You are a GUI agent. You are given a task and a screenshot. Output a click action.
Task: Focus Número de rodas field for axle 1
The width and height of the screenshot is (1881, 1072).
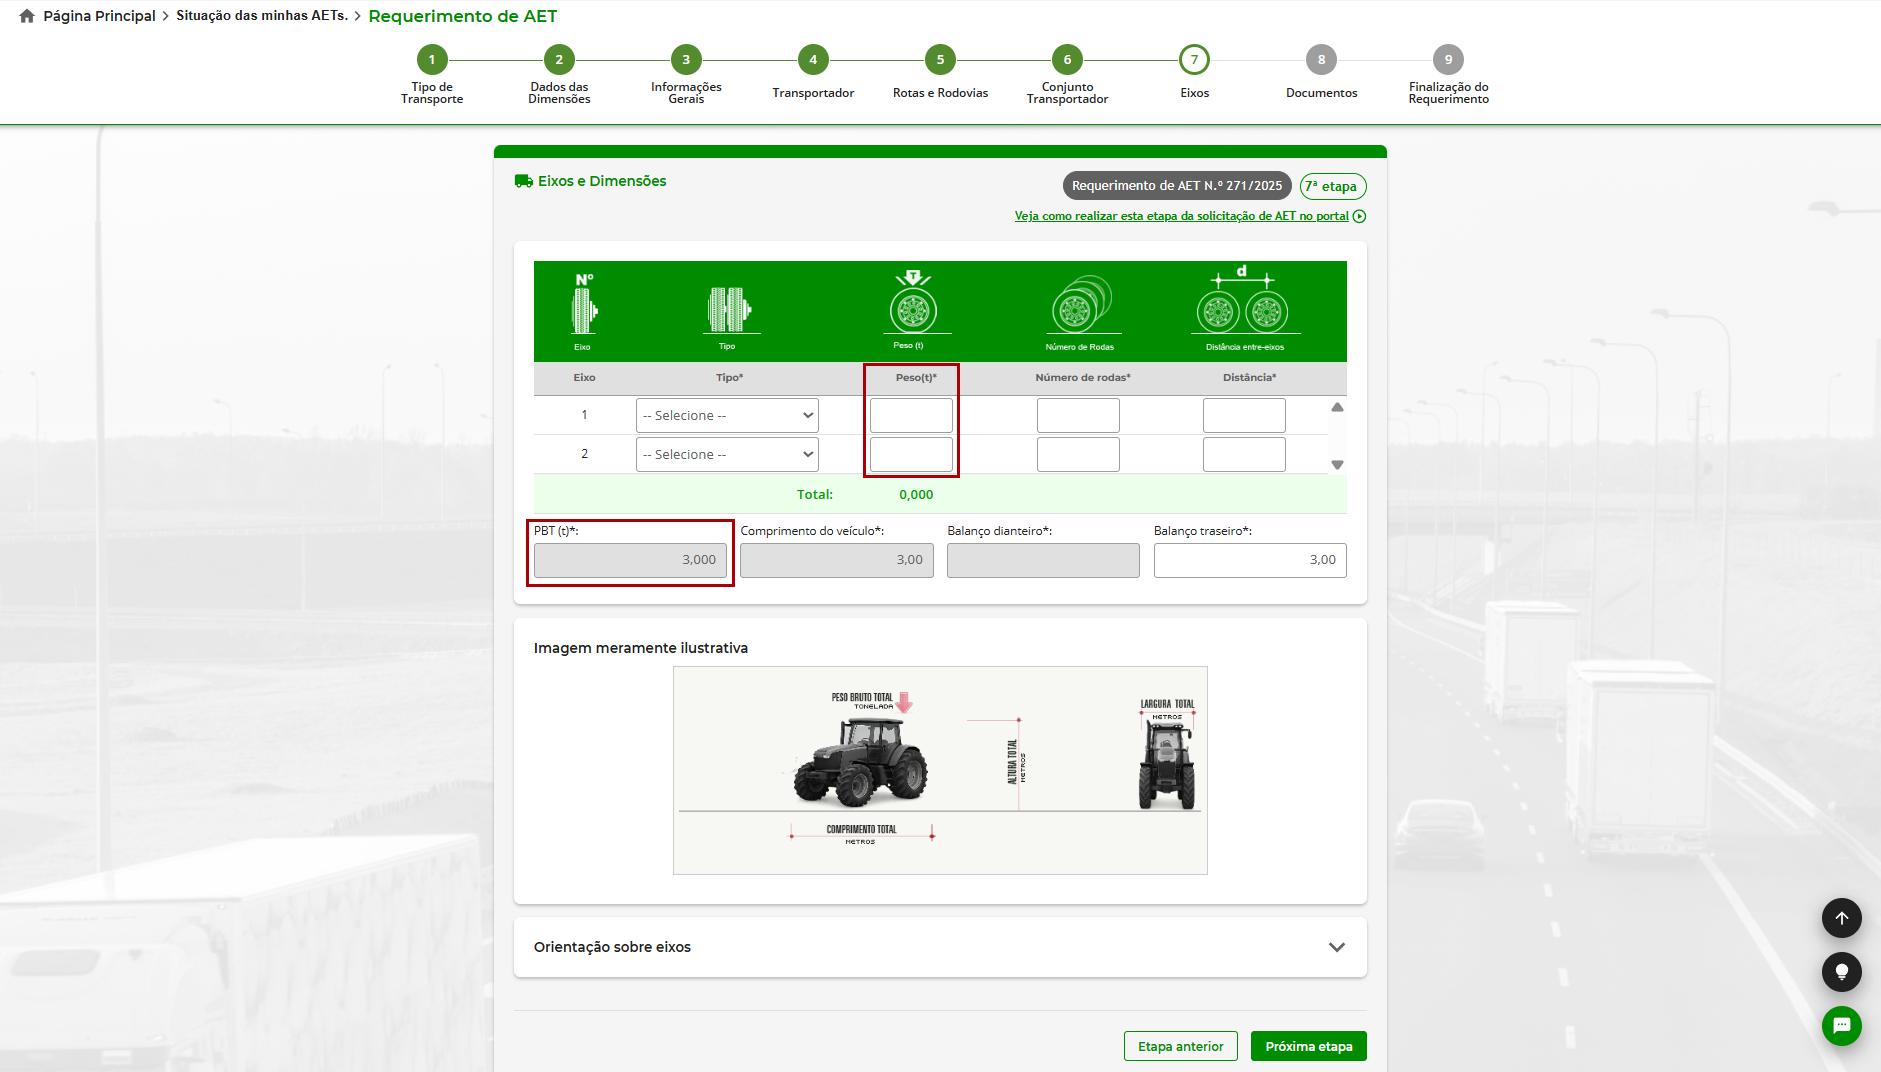click(x=1078, y=415)
